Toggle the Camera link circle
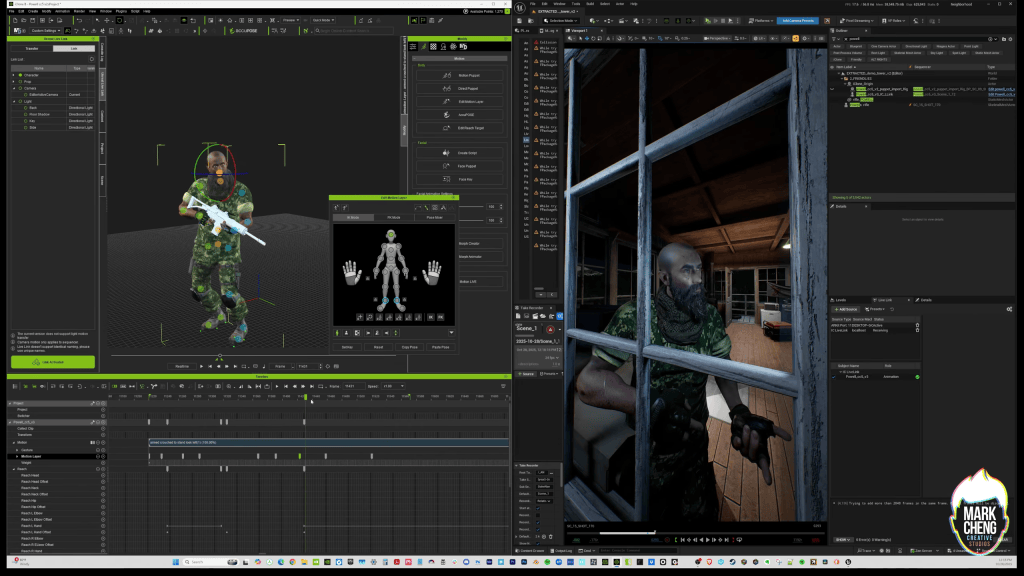1024x576 pixels. [x=20, y=88]
